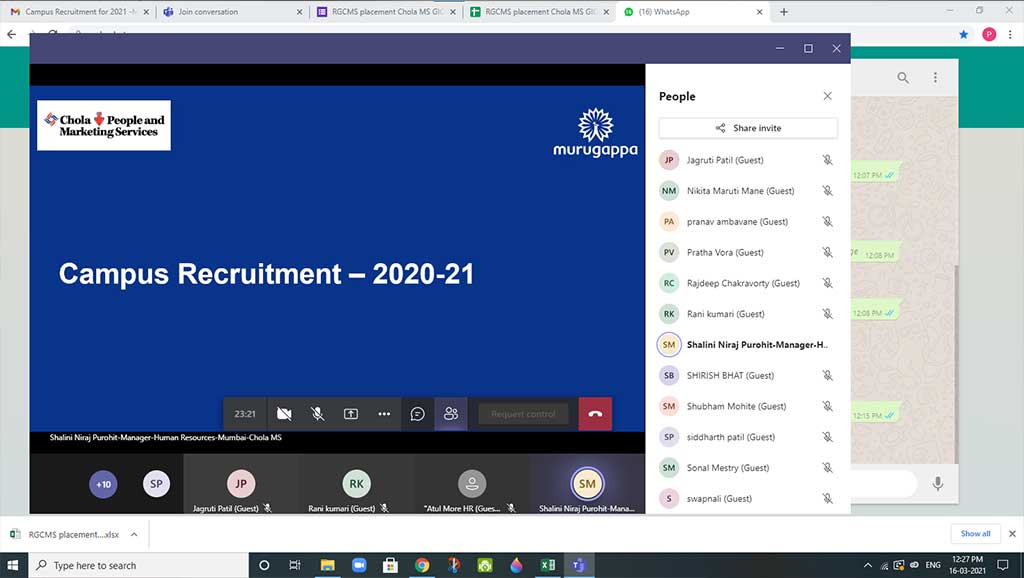Open Zoom from the Windows taskbar
This screenshot has width=1024, height=578.
pyautogui.click(x=360, y=565)
